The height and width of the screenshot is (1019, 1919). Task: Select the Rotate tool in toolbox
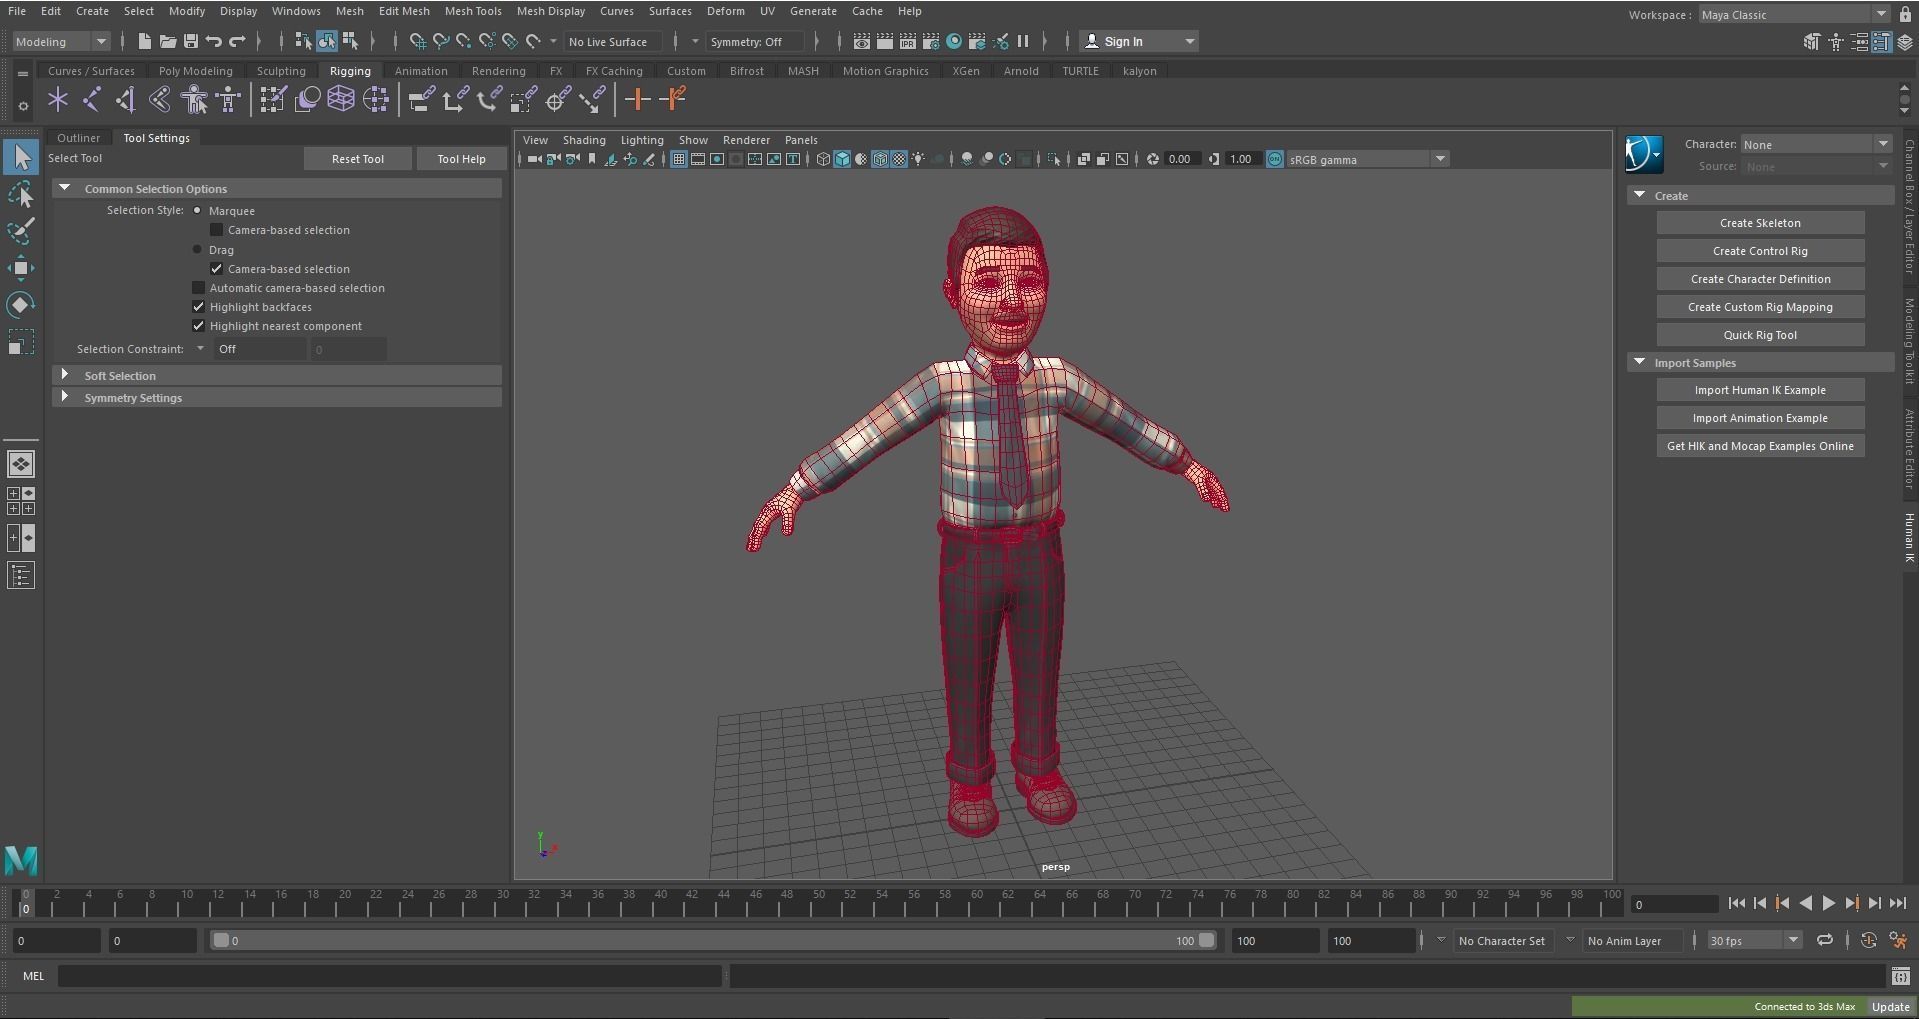20,305
